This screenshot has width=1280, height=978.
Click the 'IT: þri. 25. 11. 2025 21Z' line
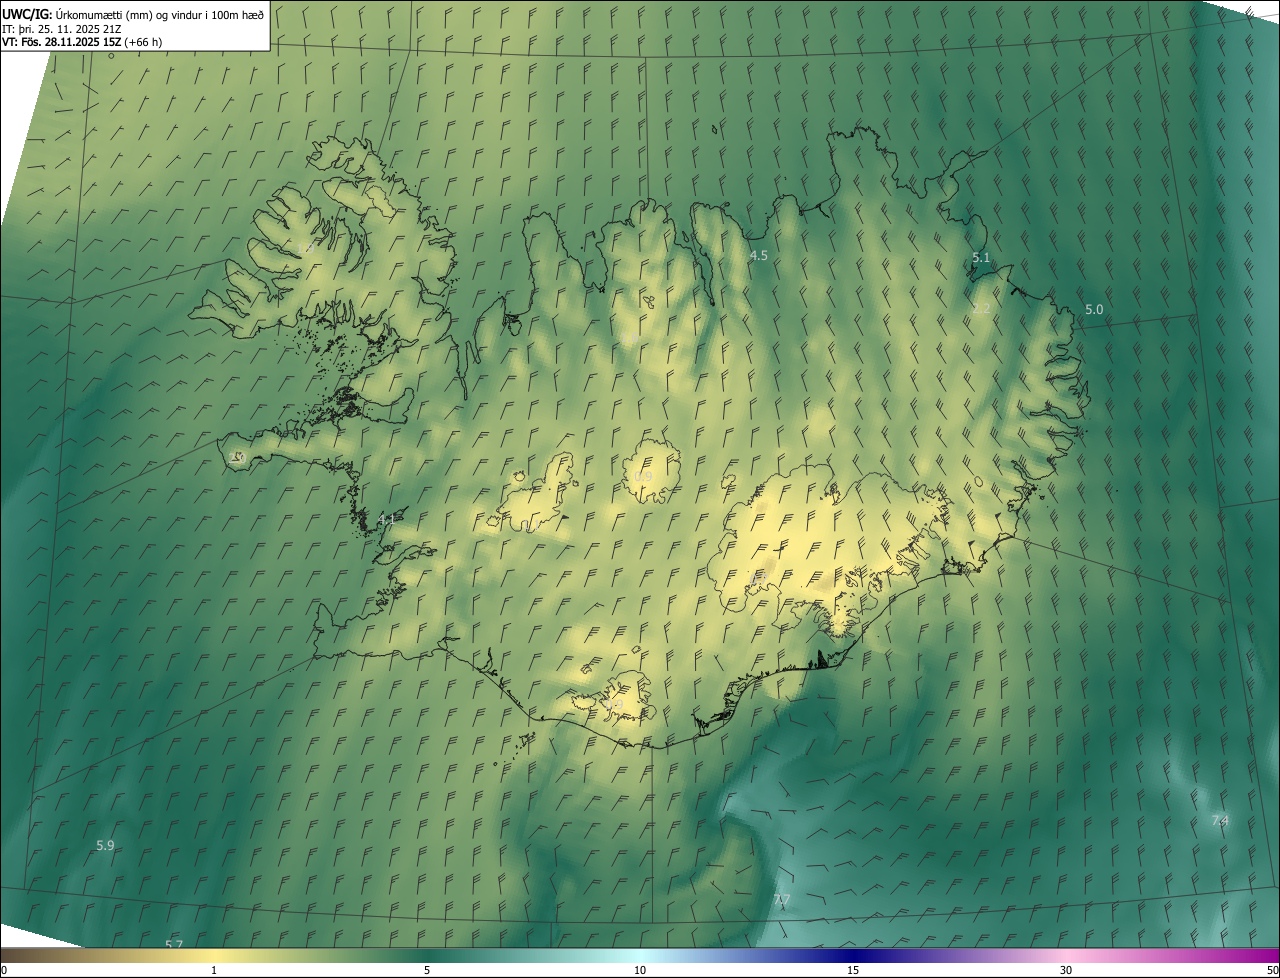[x=62, y=28]
